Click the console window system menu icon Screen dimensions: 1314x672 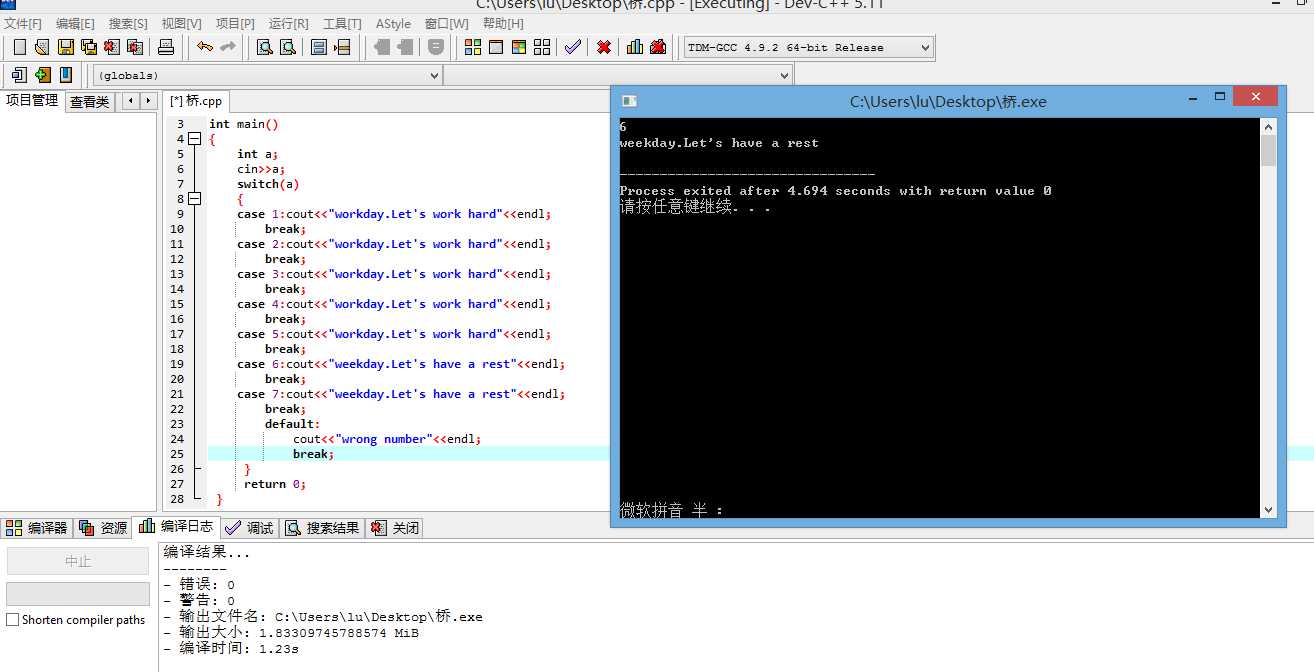coord(628,101)
